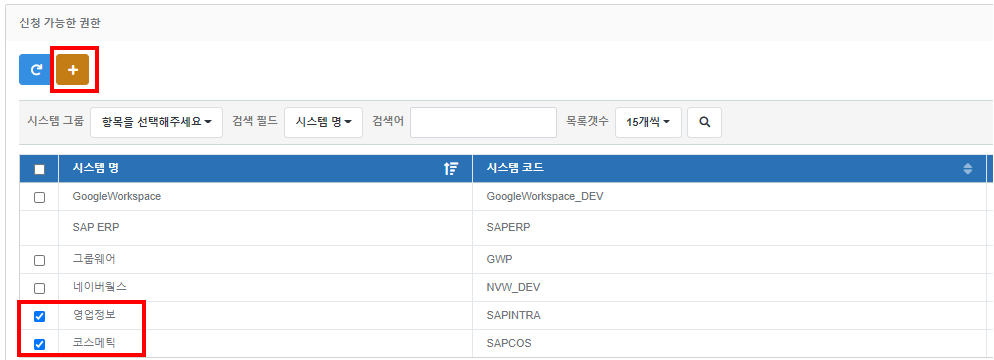The width and height of the screenshot is (994, 360).
Task: Click the 신청 가능한 권한 panel title
Action: coord(60,23)
